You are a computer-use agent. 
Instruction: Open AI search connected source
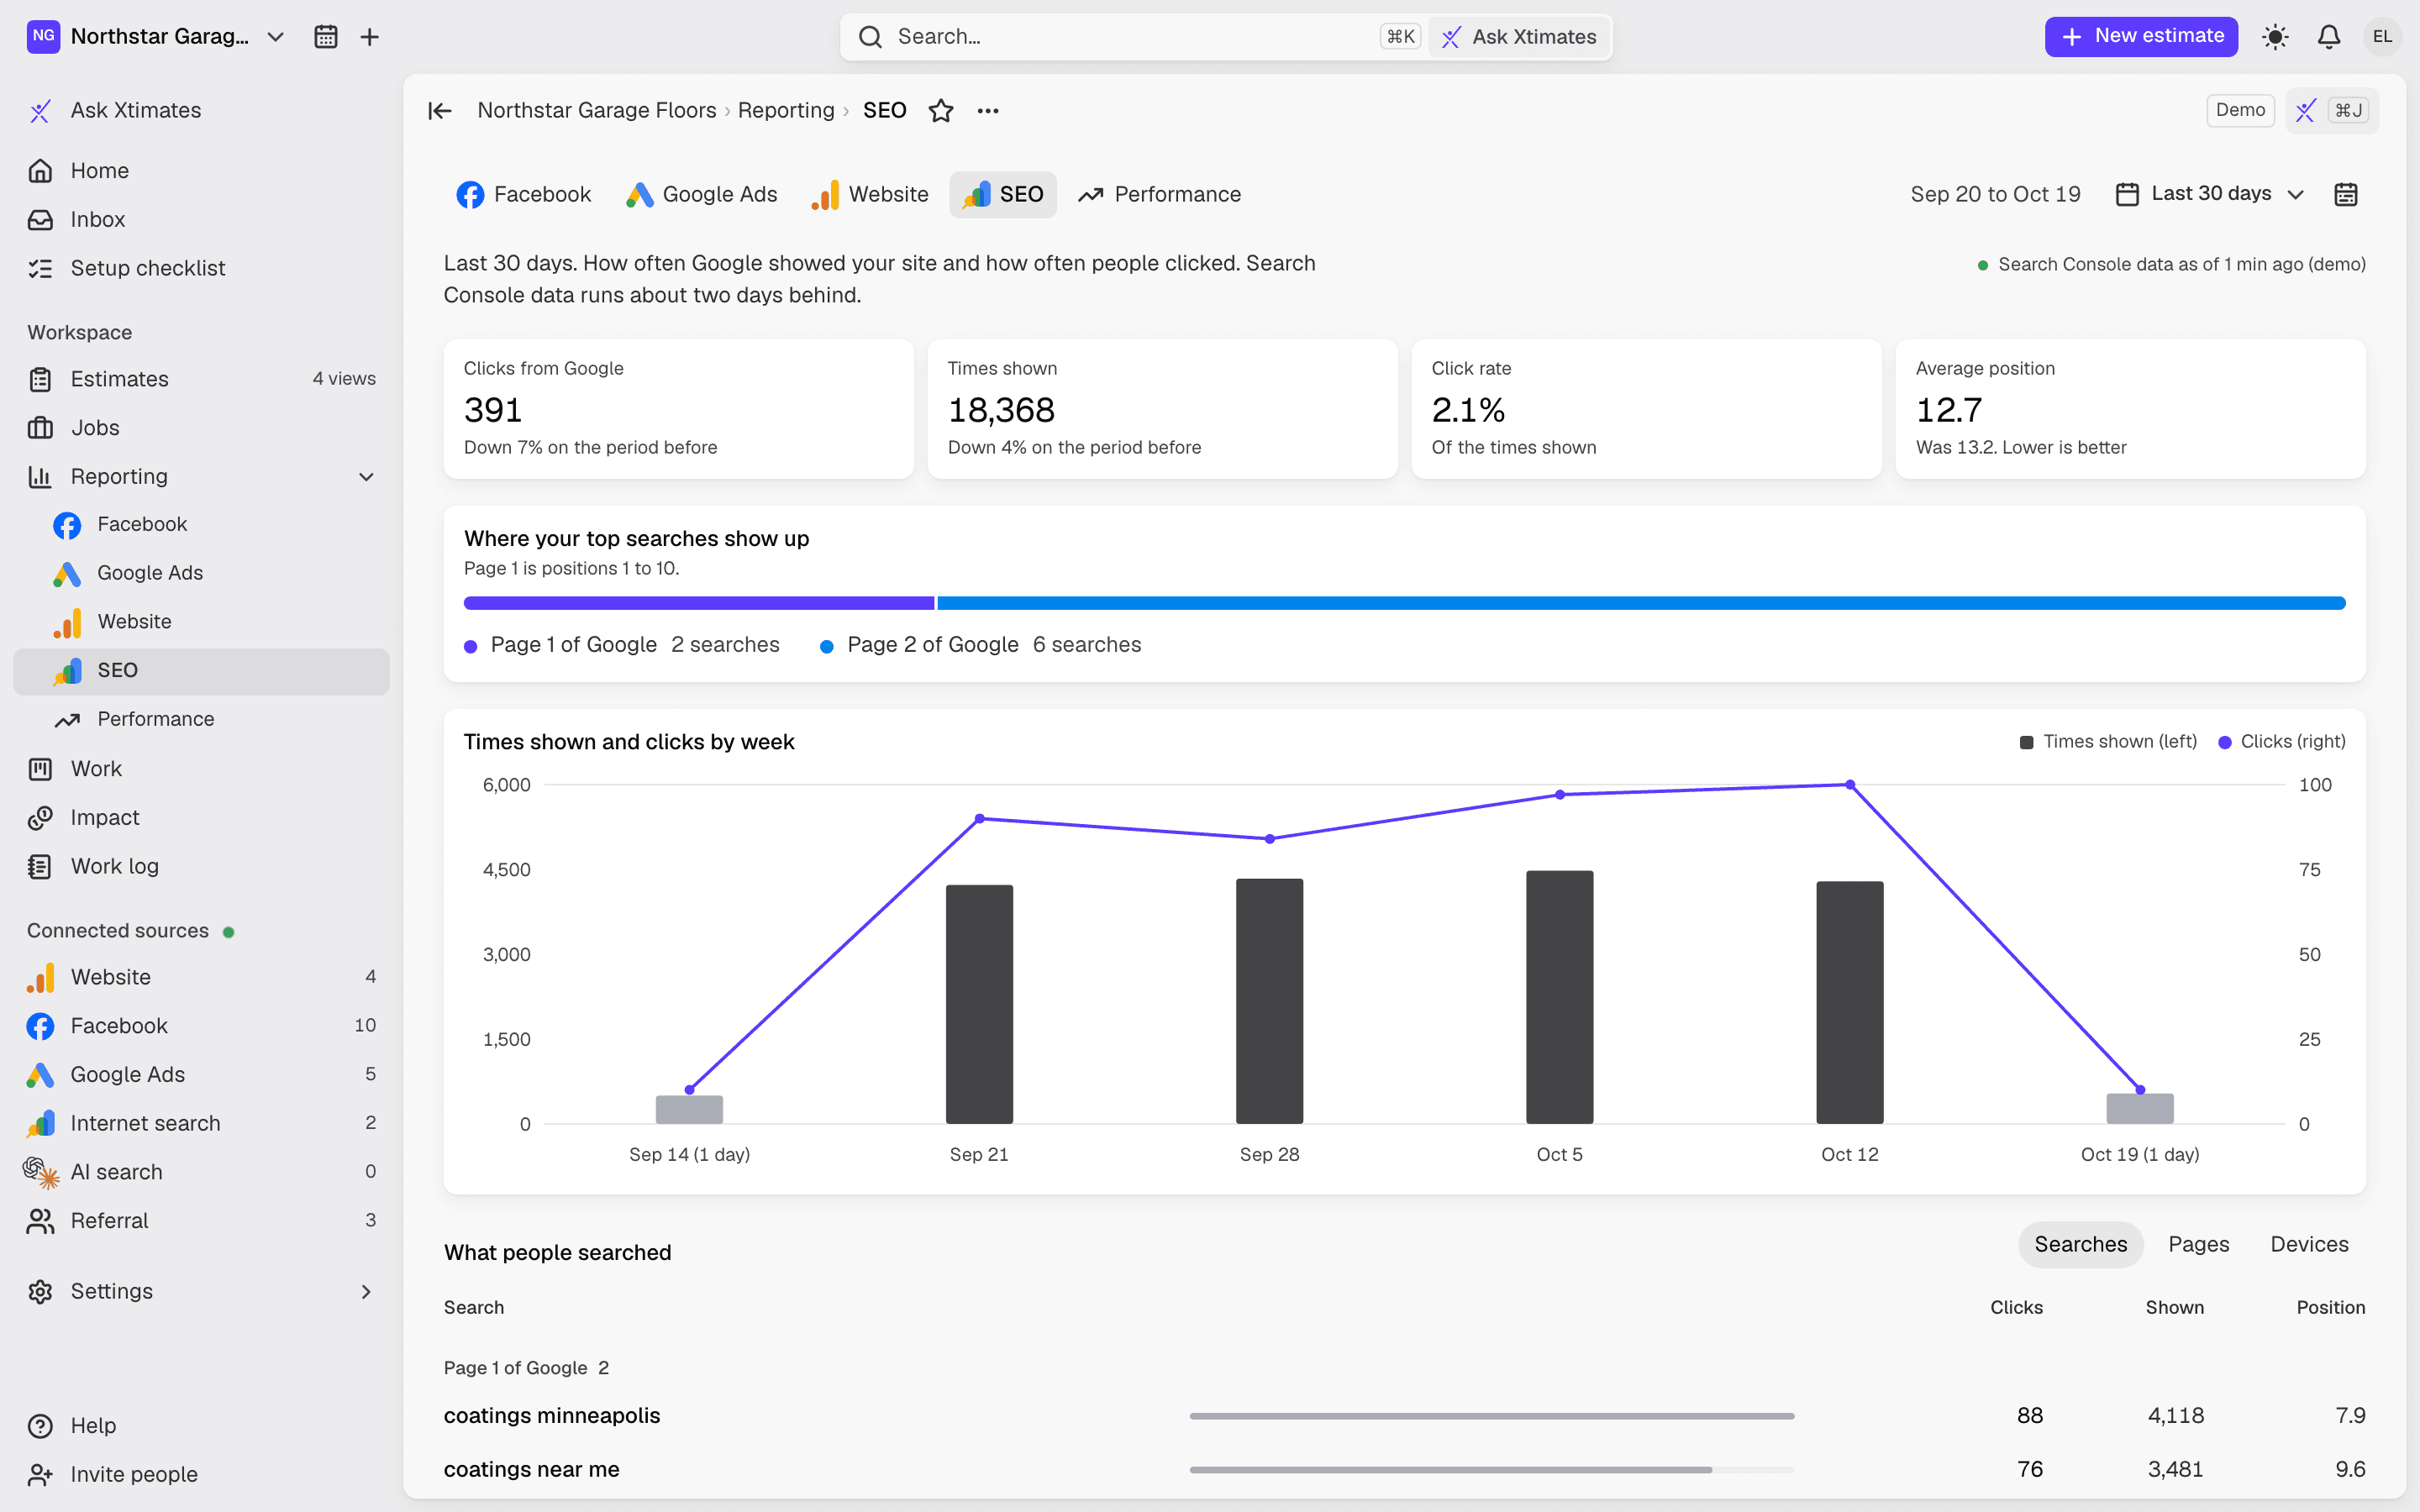[x=201, y=1173]
